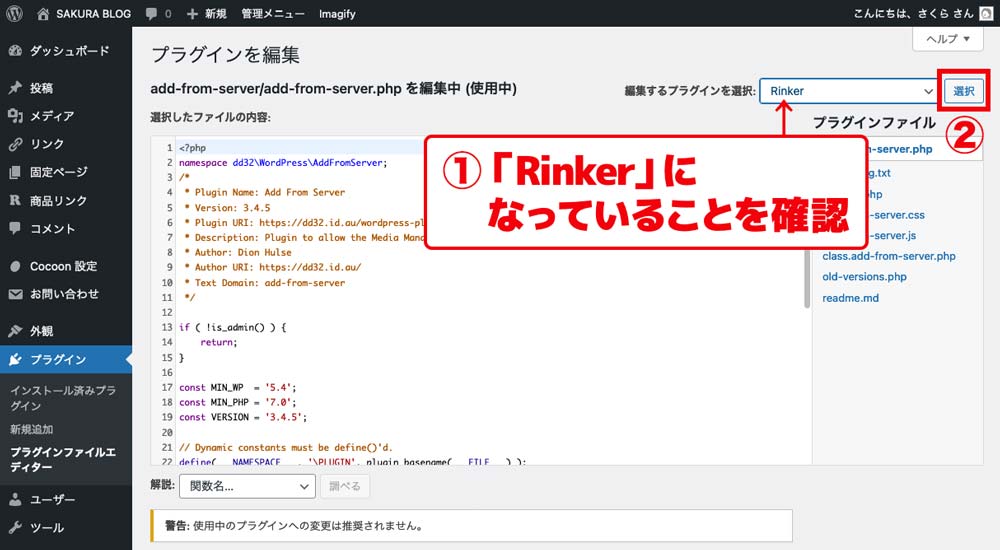Viewport: 1000px width, 550px height.
Task: Click the code editor scrollbar
Action: [807, 278]
